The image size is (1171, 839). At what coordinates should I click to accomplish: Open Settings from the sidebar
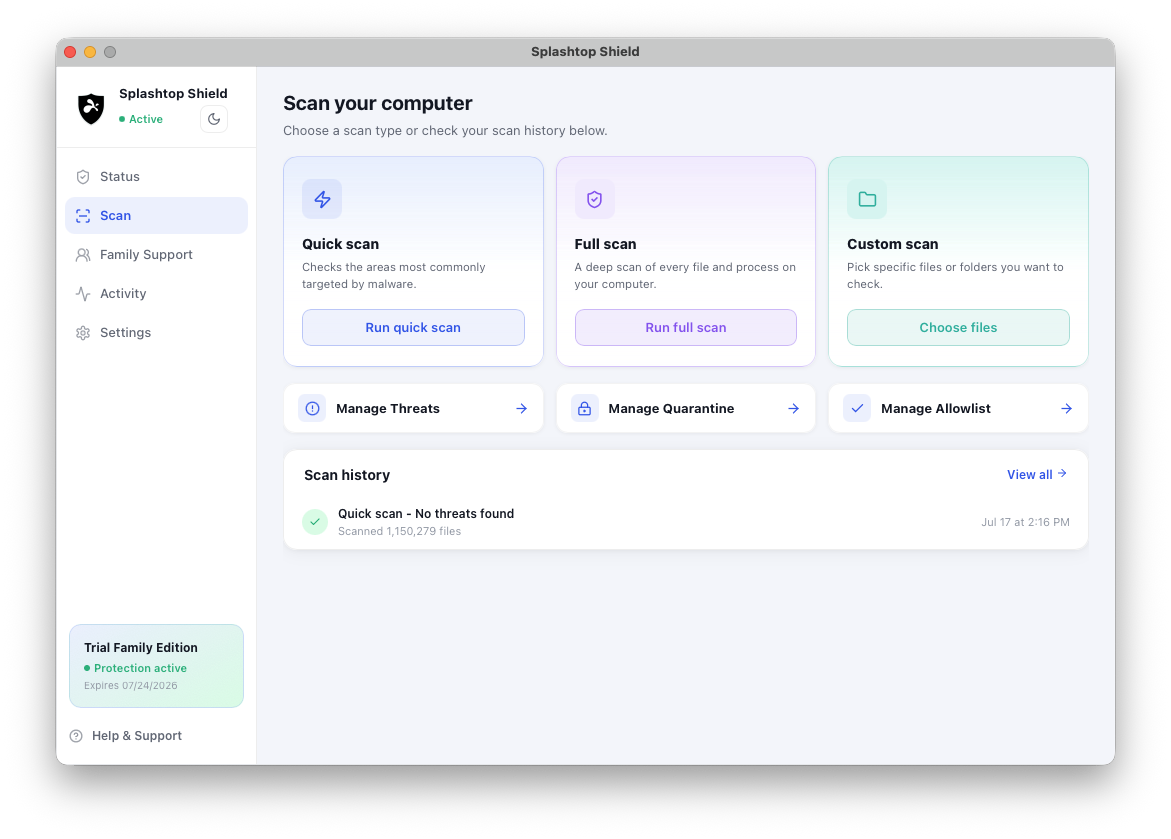click(156, 332)
